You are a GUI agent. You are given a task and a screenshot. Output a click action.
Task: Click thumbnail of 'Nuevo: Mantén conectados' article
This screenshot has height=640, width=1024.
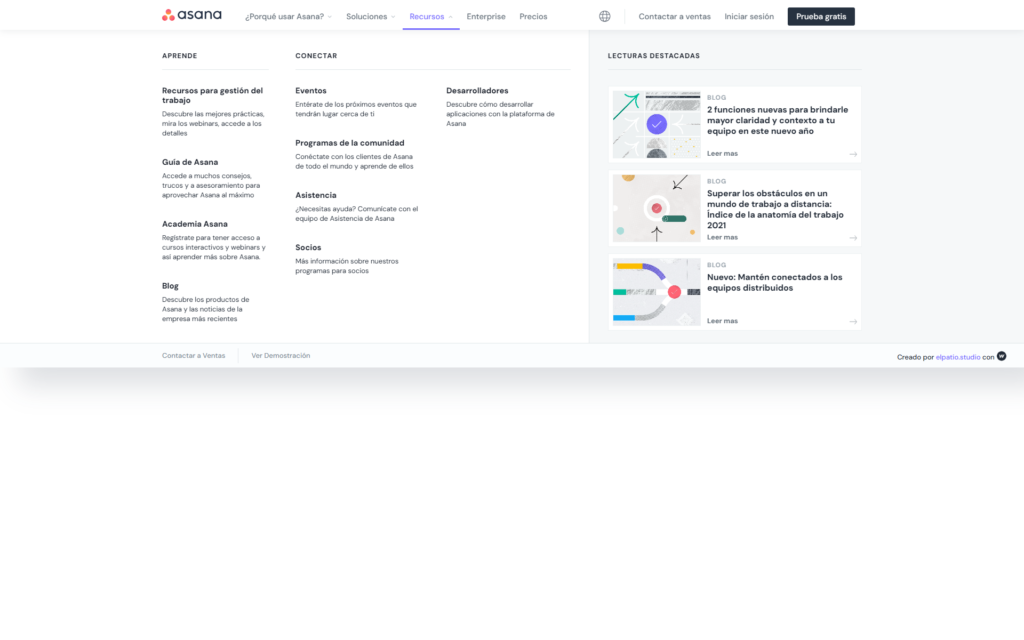(656, 291)
